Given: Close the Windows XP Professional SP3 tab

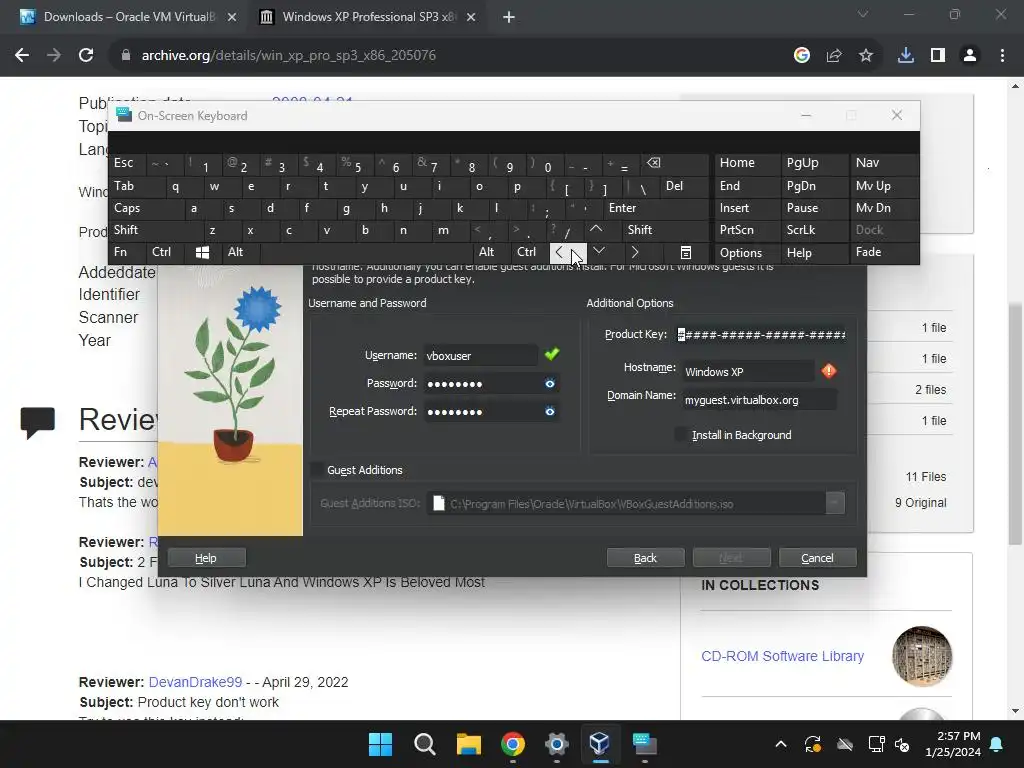Looking at the screenshot, I should (471, 17).
